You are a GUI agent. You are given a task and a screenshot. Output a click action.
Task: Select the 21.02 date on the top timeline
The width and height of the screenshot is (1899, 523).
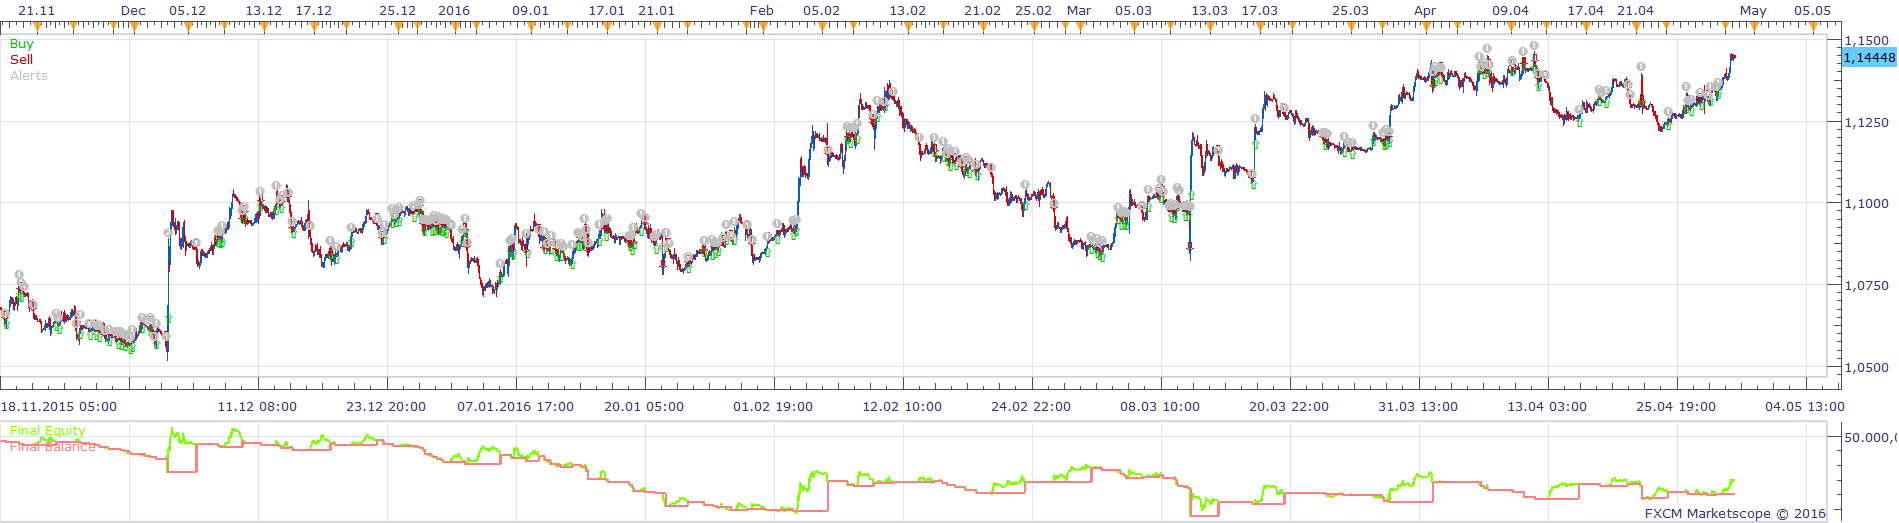click(x=983, y=11)
